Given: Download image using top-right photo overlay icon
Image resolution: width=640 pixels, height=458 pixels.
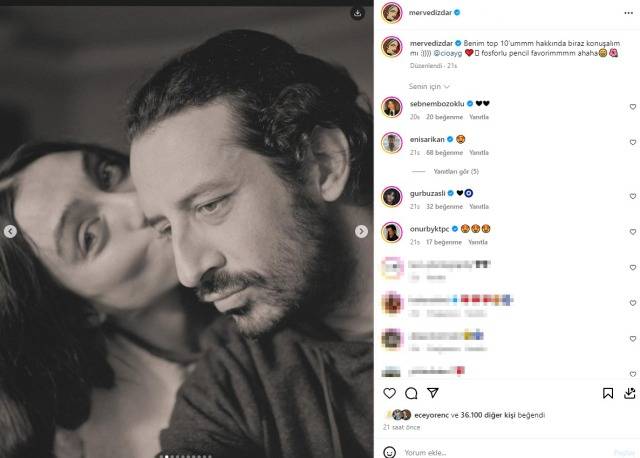Looking at the screenshot, I should 358,13.
